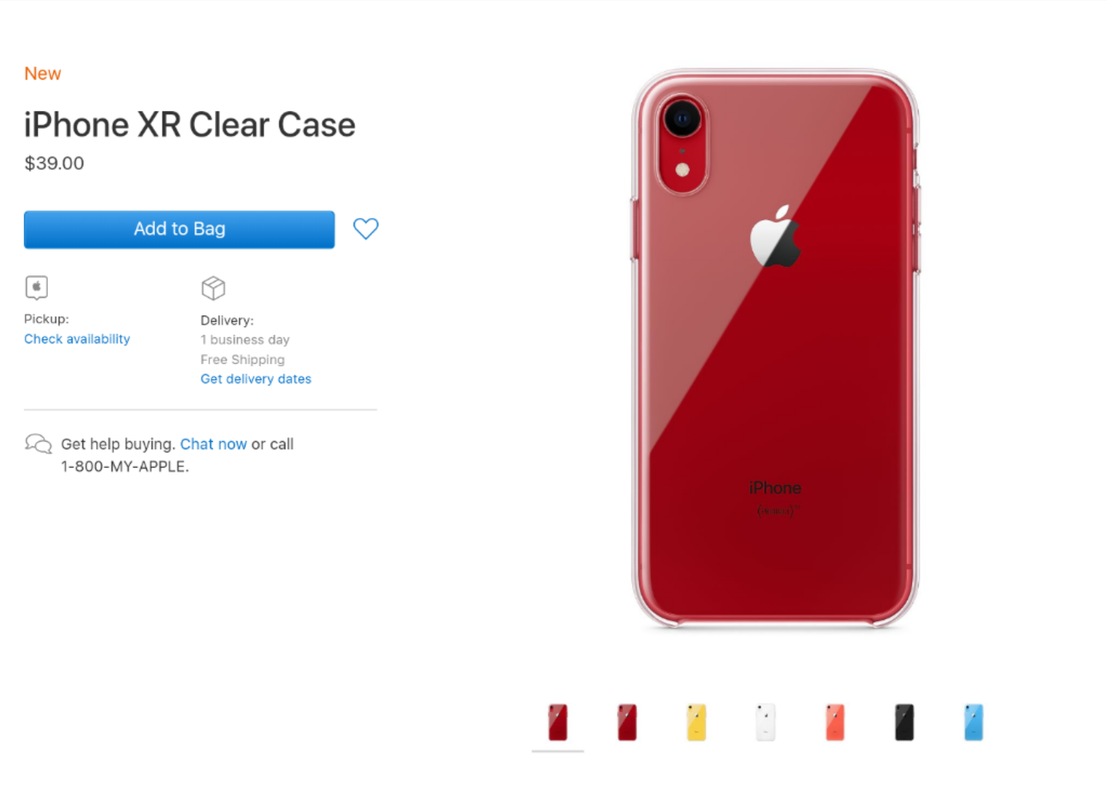Open Check availability link for pickup
Screen dimensions: 1107x800
click(x=77, y=339)
